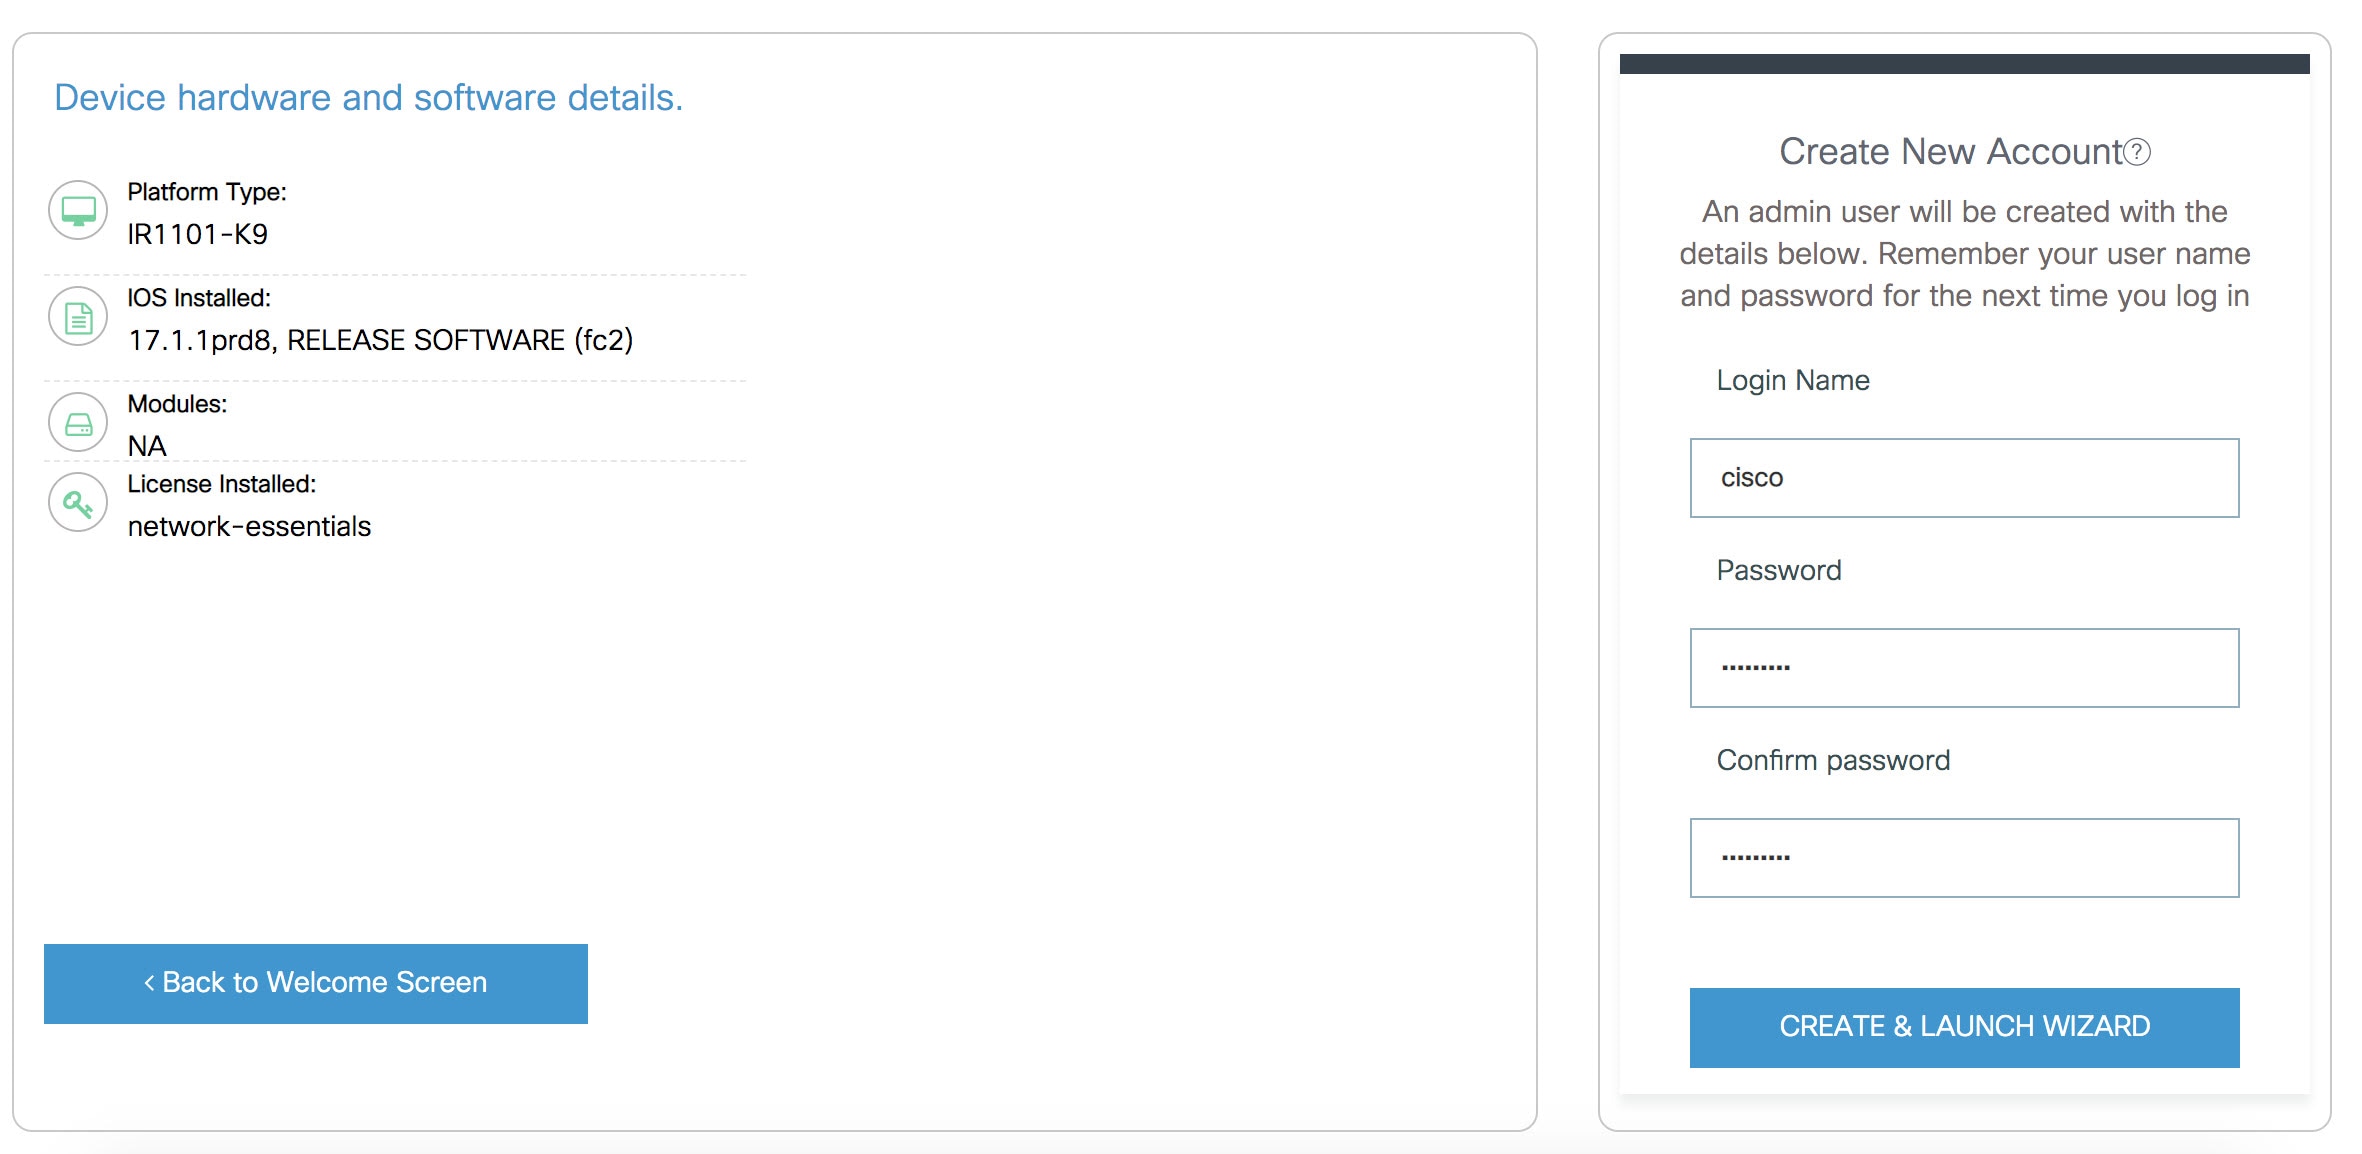Click the Modules NA value
This screenshot has width=2362, height=1154.
click(x=147, y=446)
